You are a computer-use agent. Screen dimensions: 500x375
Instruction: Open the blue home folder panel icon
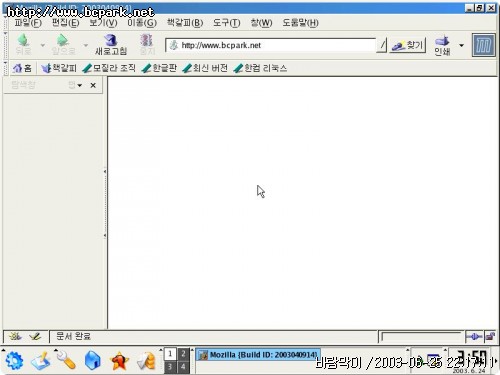coord(93,361)
